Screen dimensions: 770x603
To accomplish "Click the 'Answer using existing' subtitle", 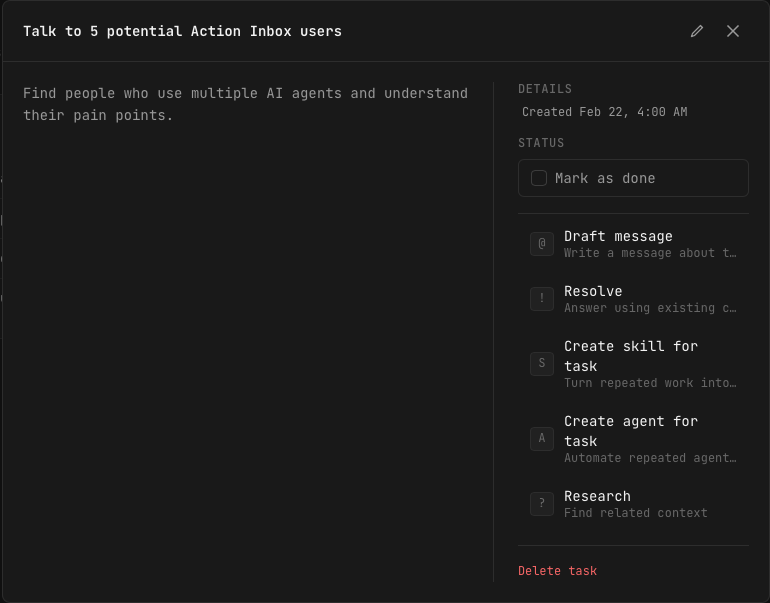I will click(x=650, y=308).
